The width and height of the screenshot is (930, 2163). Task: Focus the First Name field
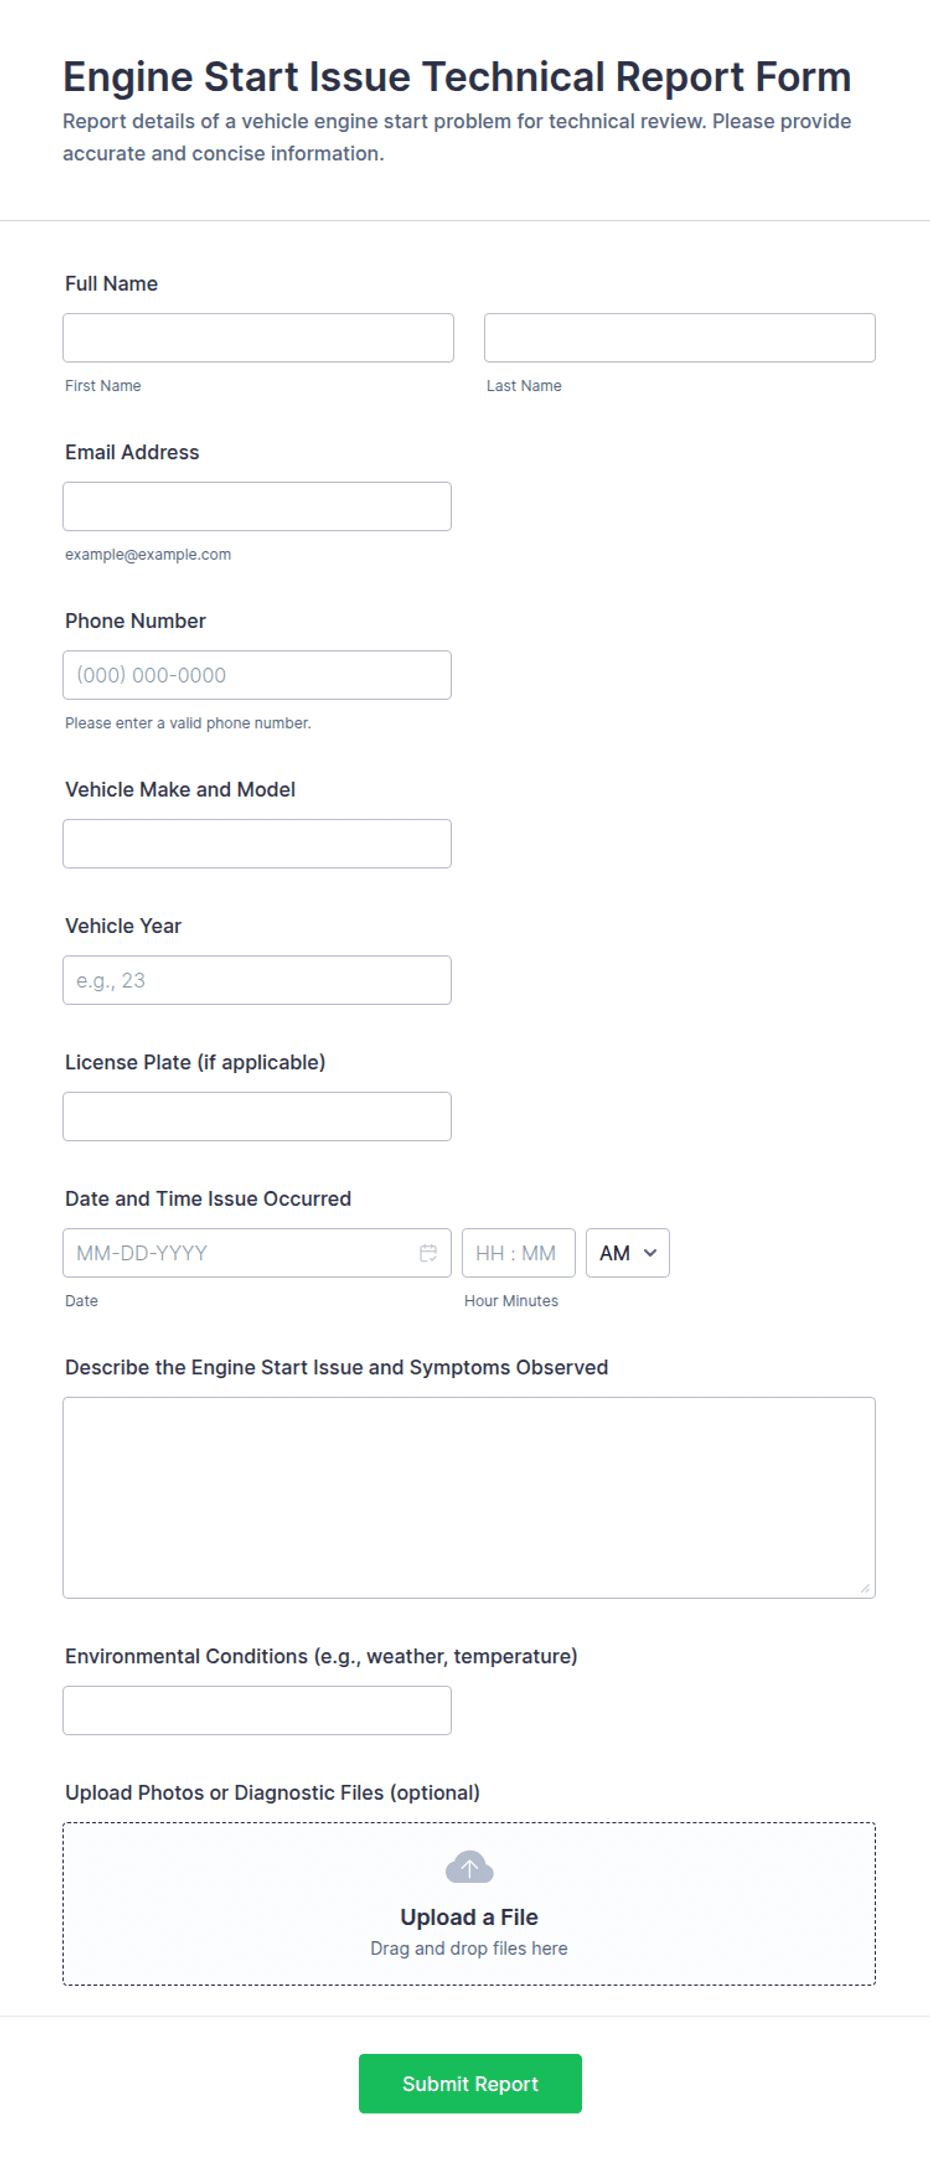258,338
